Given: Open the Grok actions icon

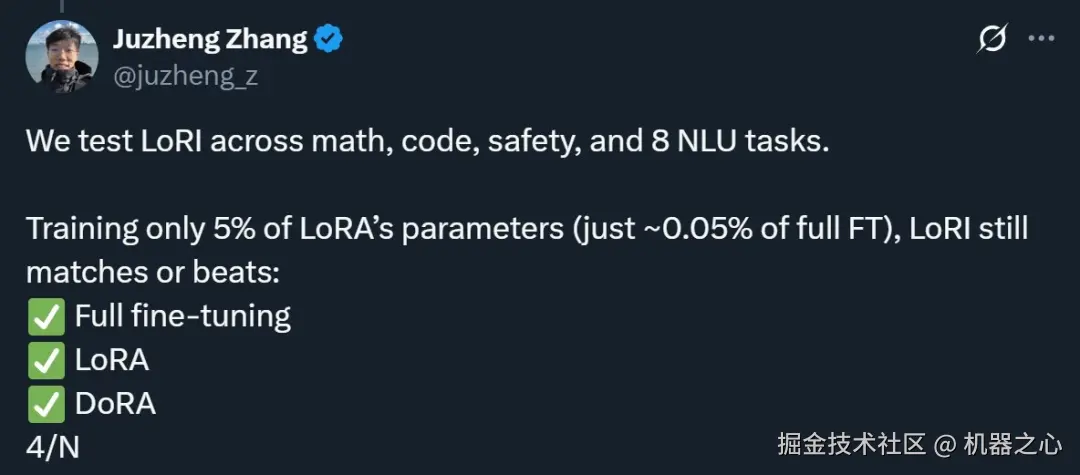Looking at the screenshot, I should (992, 39).
